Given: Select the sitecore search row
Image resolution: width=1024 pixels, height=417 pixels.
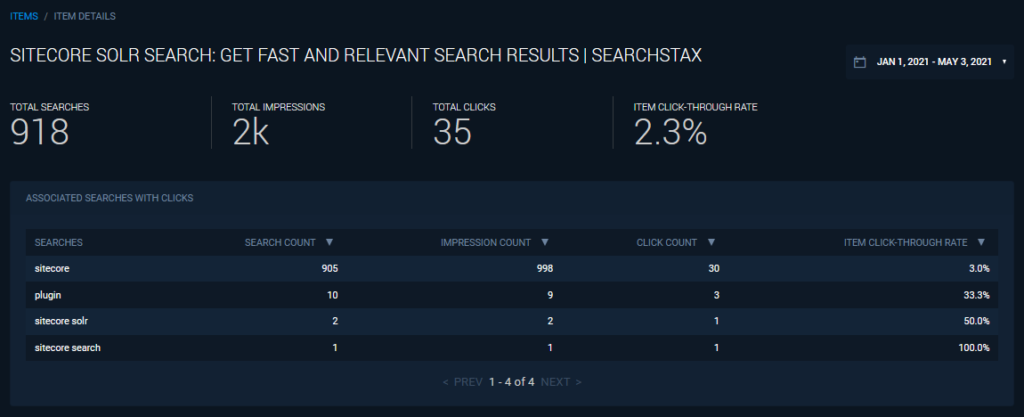Looking at the screenshot, I should (x=511, y=348).
